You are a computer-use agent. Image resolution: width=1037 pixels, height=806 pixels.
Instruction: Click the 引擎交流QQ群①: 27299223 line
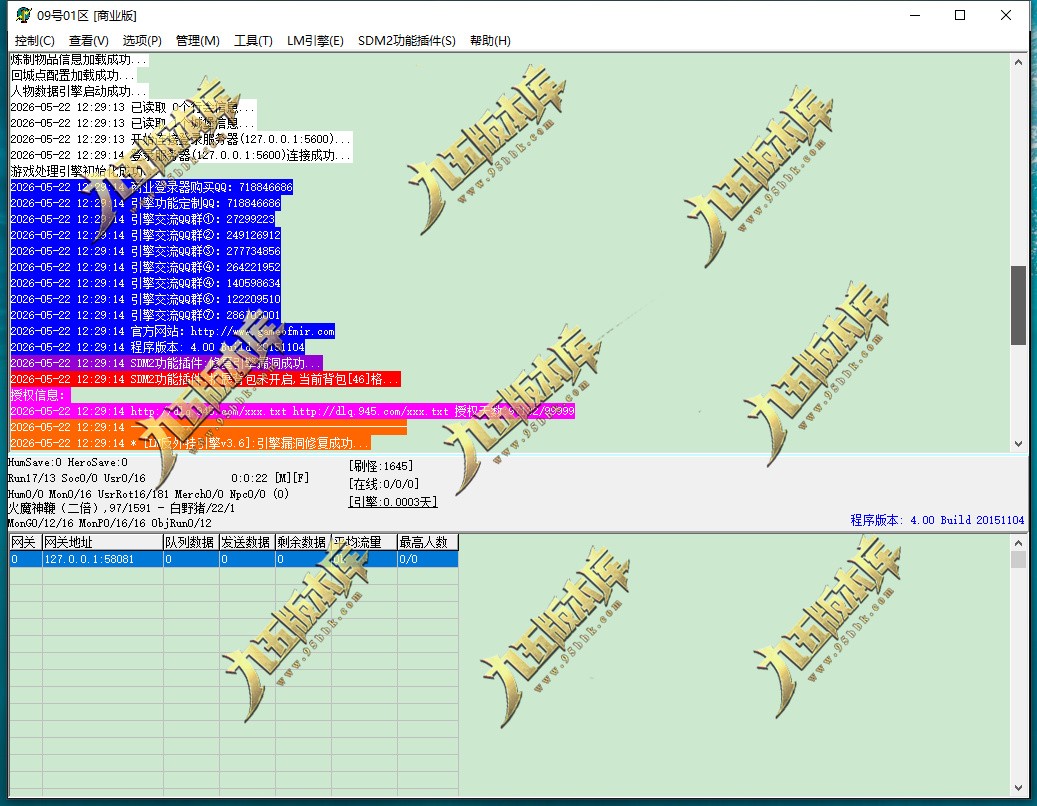(x=142, y=219)
